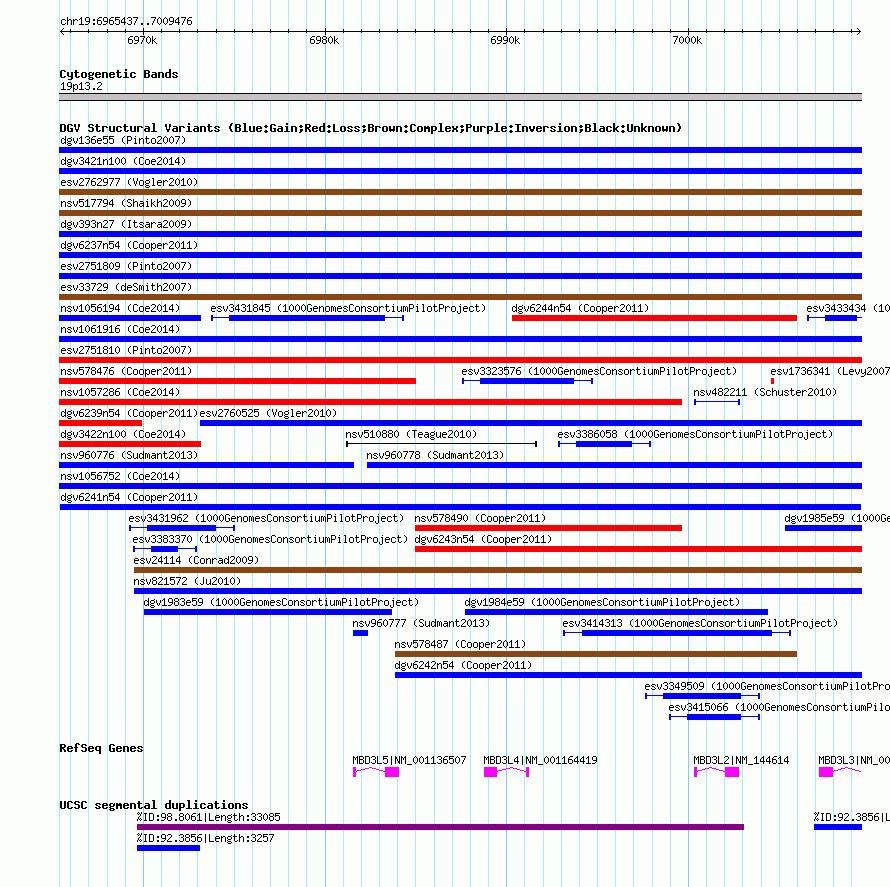Click Cytogenetic Bands track title
This screenshot has width=890, height=887.
(x=119, y=74)
